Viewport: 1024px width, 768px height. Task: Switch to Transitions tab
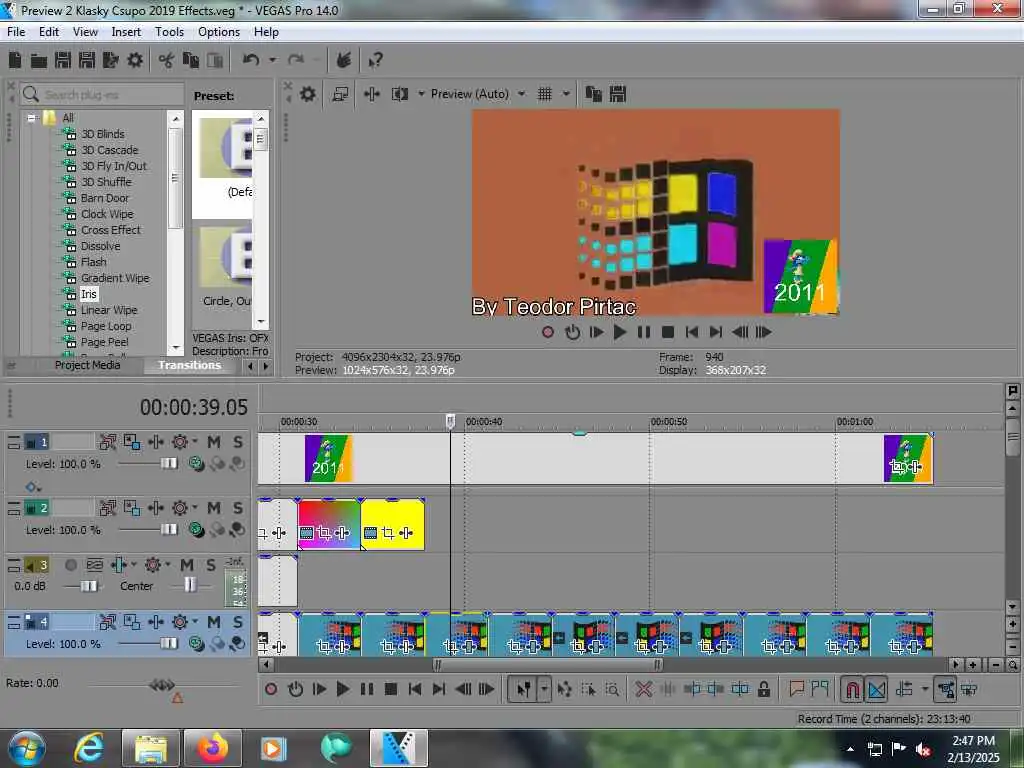tap(189, 365)
